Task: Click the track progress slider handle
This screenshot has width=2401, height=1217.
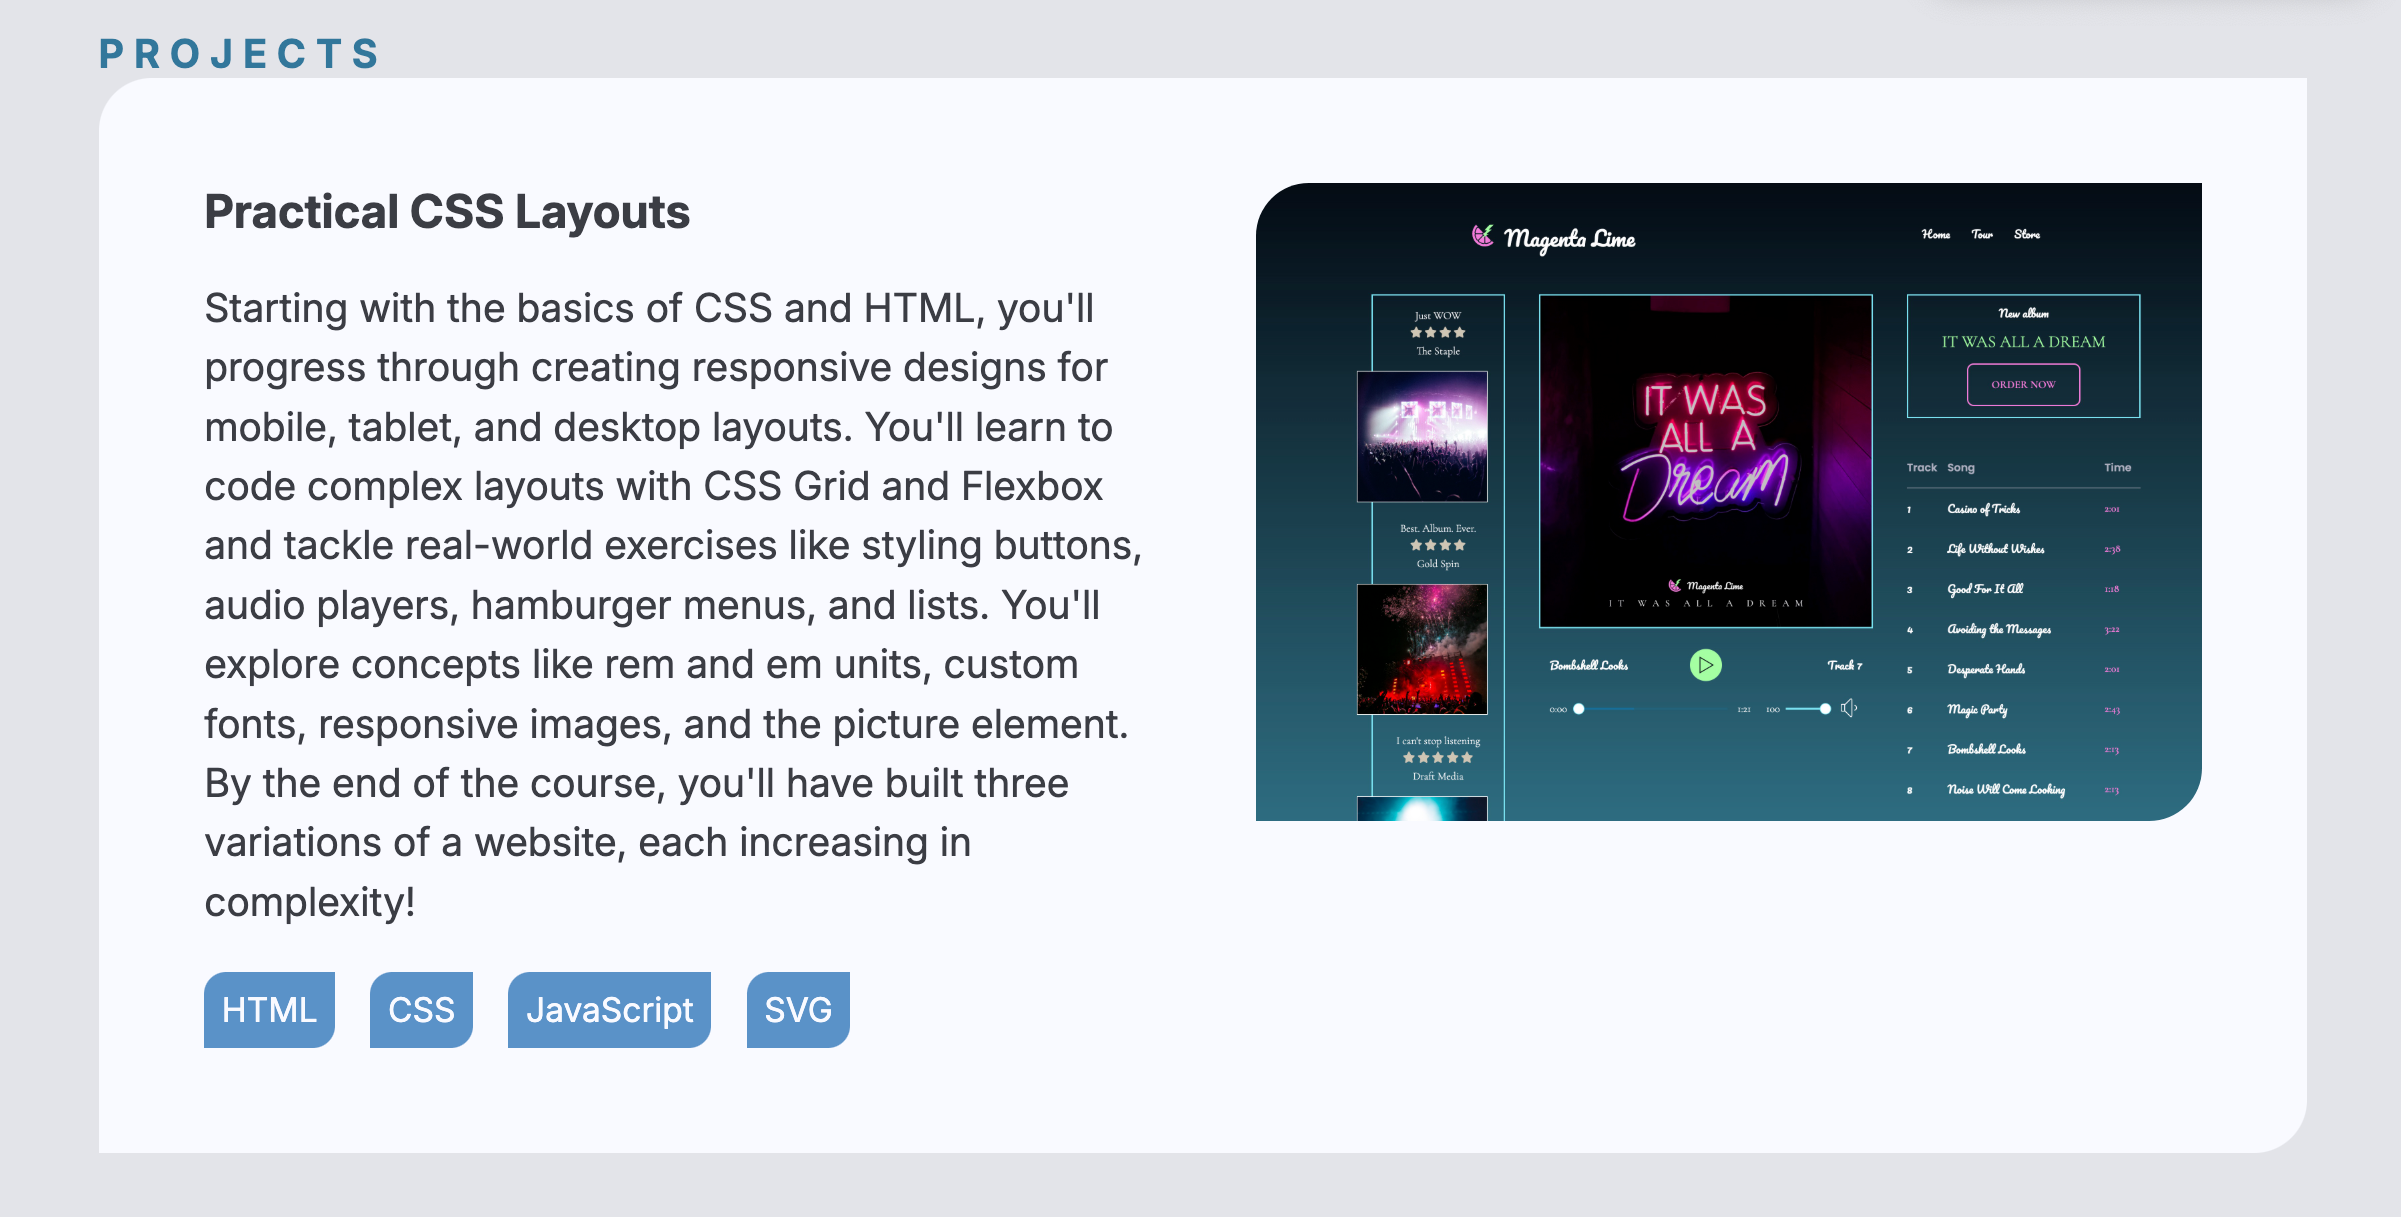Action: (x=1578, y=709)
